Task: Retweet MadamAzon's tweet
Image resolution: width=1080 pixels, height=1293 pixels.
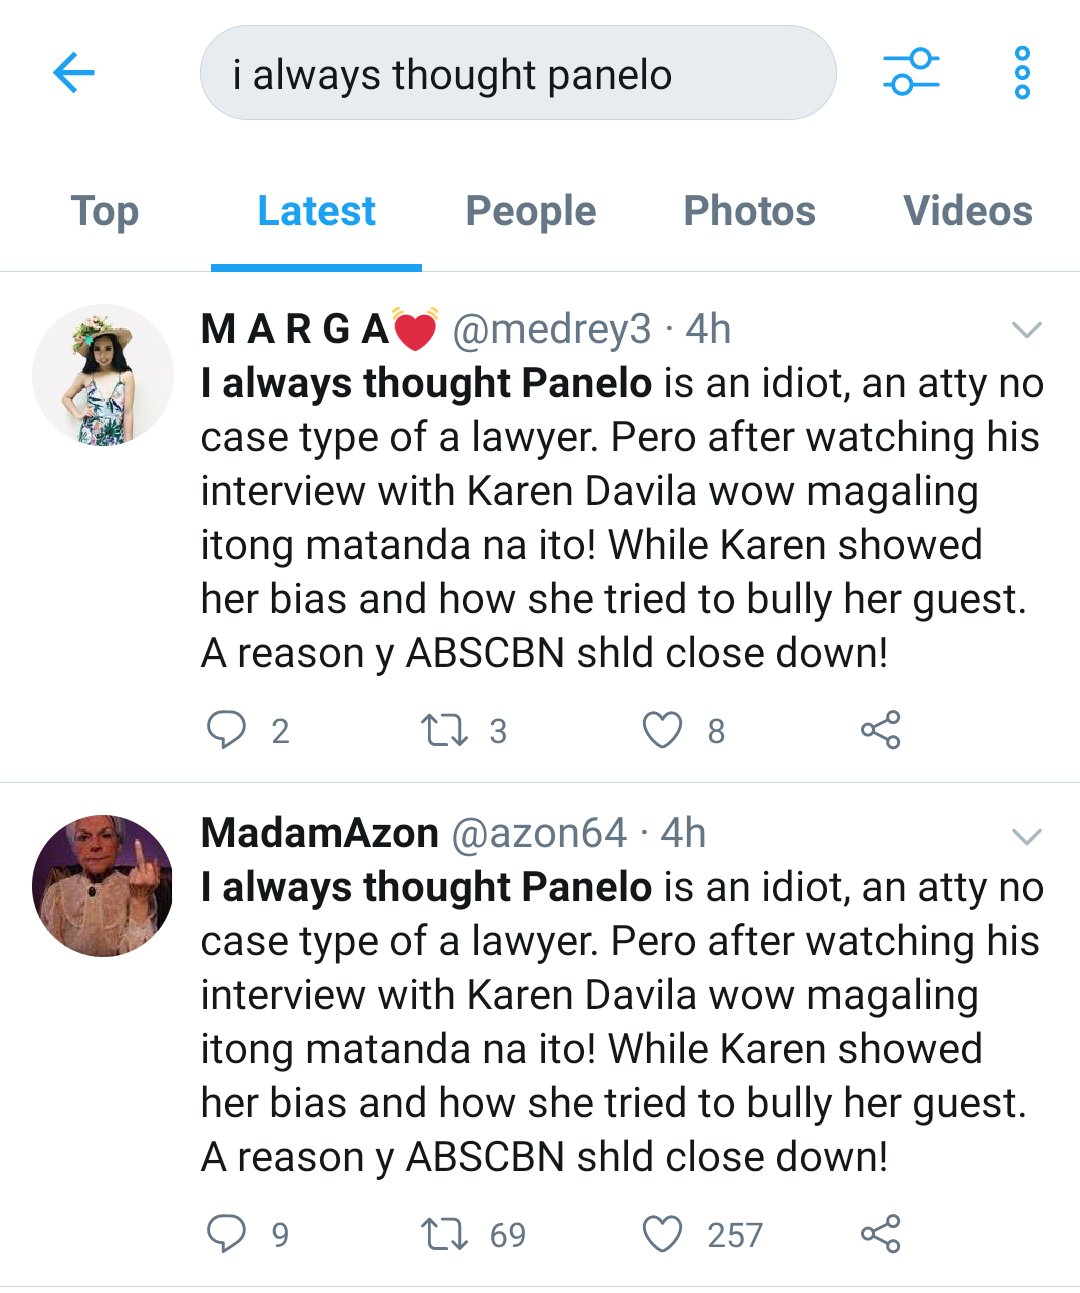Action: click(x=444, y=1234)
